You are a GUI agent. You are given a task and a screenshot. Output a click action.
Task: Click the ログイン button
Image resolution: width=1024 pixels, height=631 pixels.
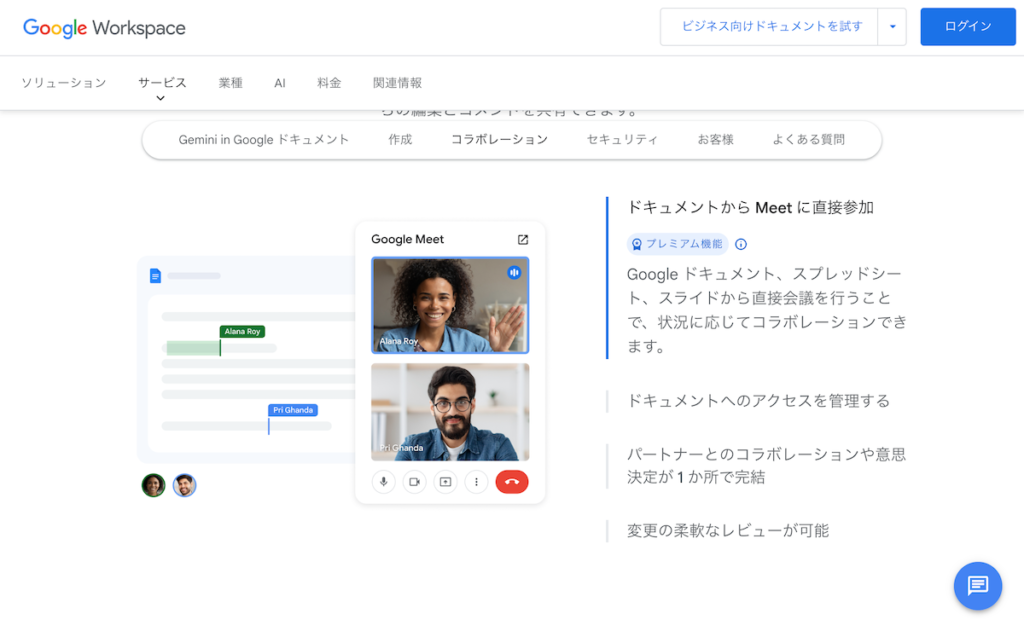coord(968,27)
